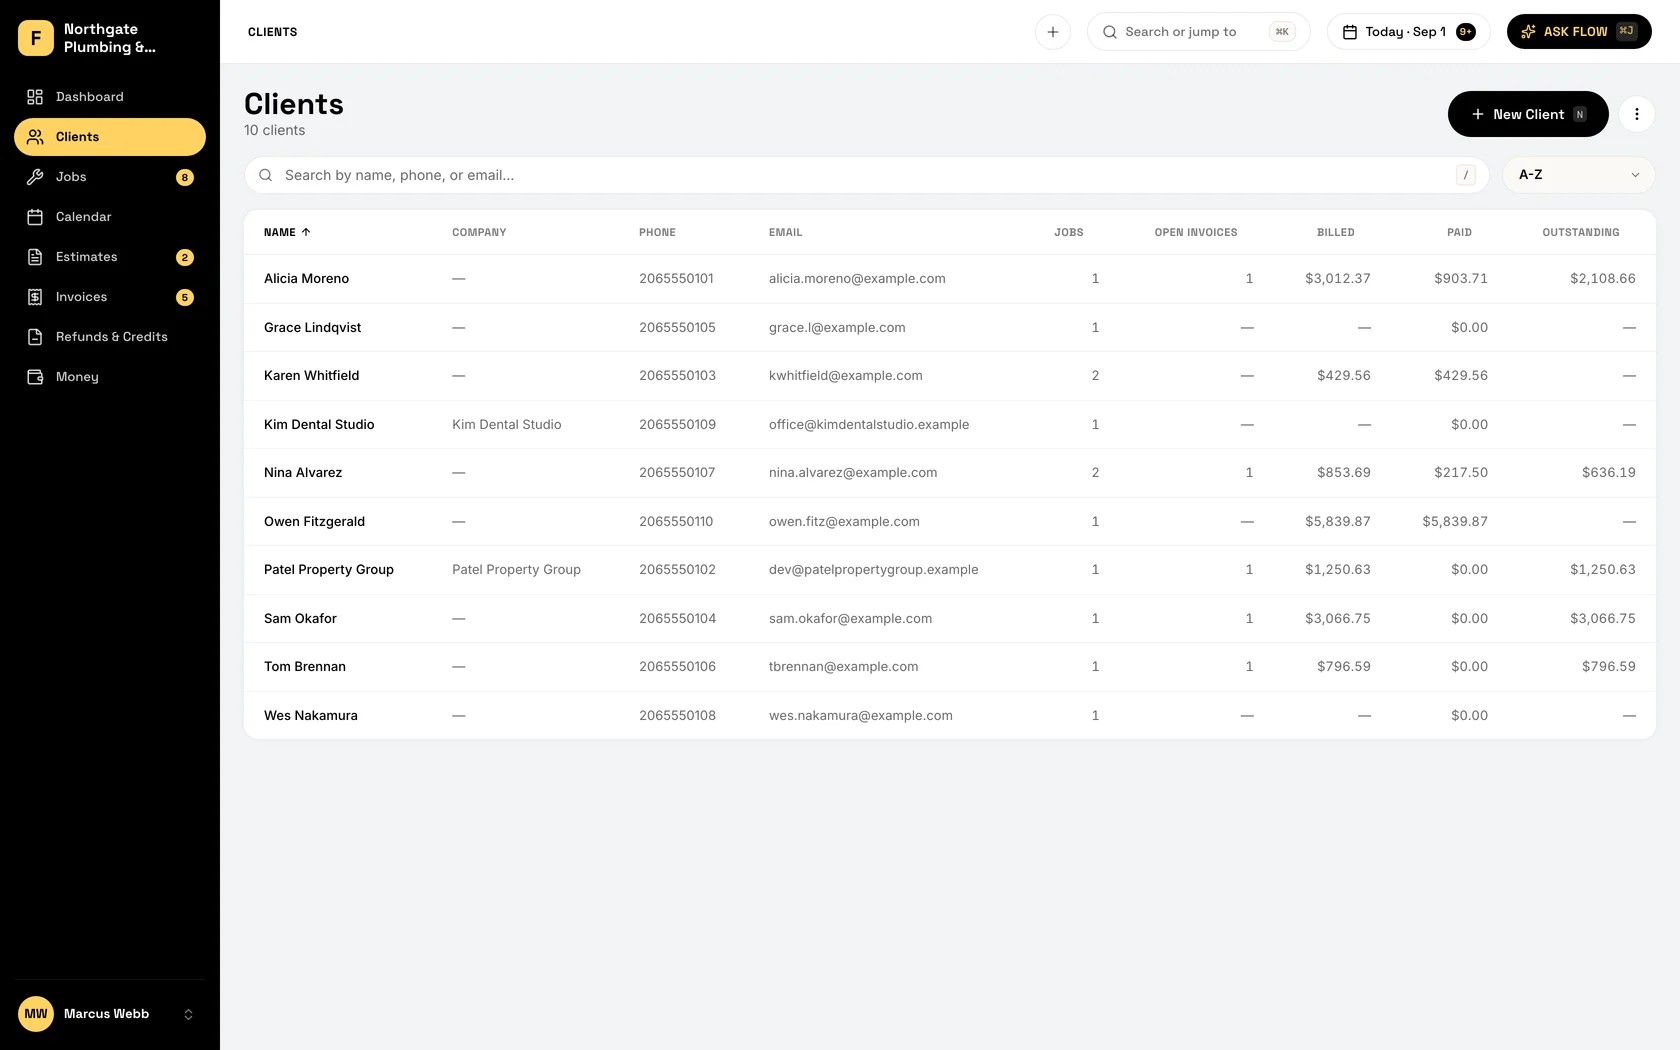This screenshot has width=1680, height=1050.
Task: Click the Outstanding column header
Action: [x=1581, y=232]
